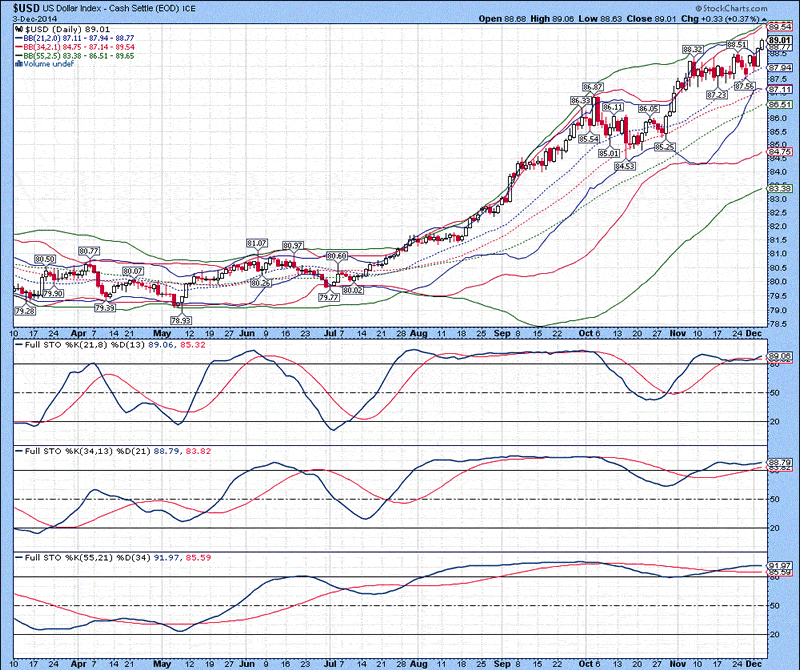Click the 84.53 October low annotation
The image size is (800, 670).
coord(625,166)
